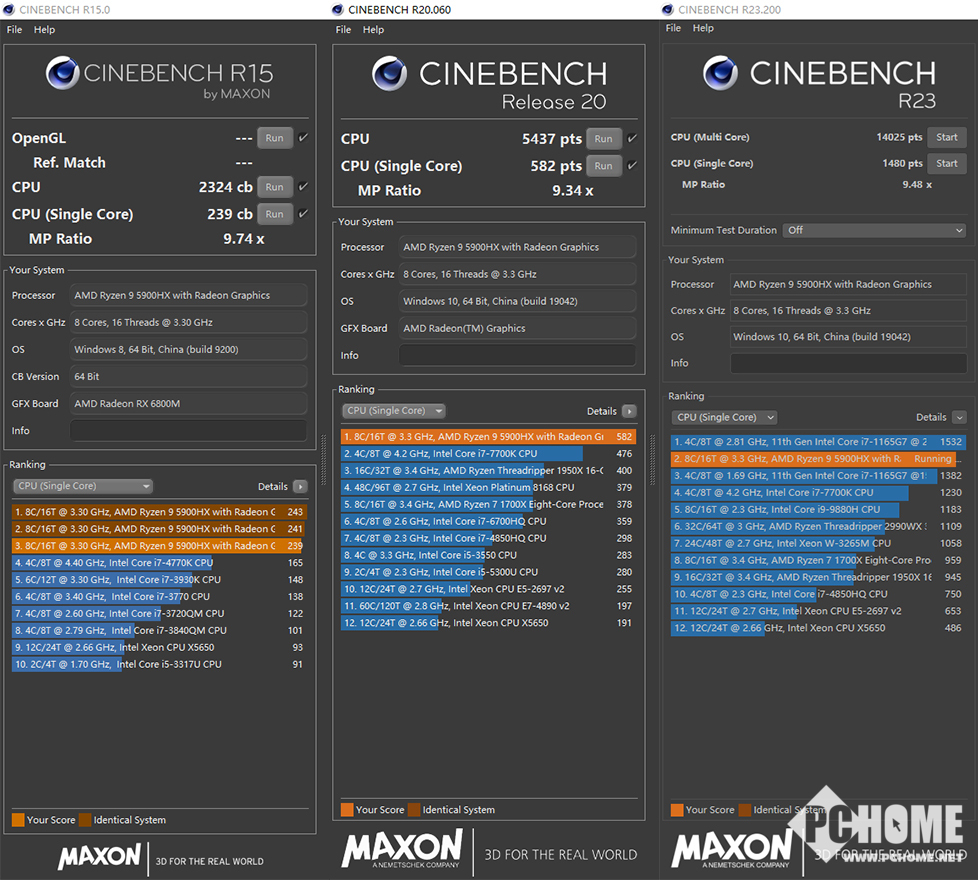Run the CPU test in R15
The height and width of the screenshot is (880, 978).
click(x=274, y=186)
